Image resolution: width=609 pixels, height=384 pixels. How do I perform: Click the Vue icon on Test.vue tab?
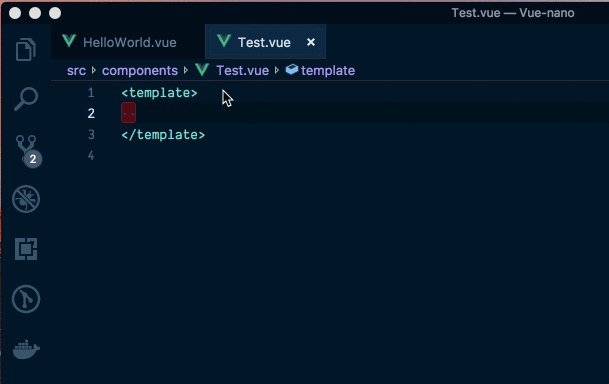click(x=224, y=41)
